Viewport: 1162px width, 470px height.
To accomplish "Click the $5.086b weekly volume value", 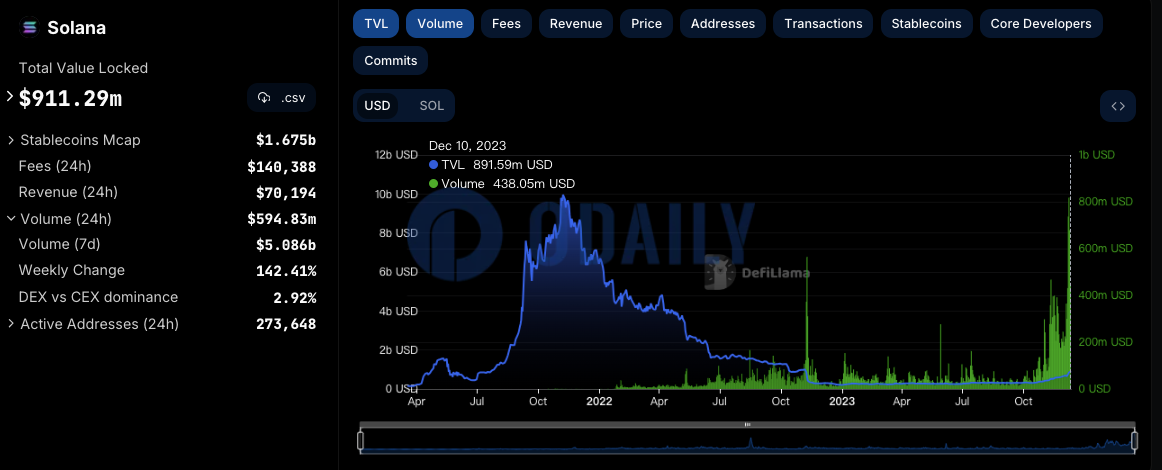I will (x=286, y=245).
